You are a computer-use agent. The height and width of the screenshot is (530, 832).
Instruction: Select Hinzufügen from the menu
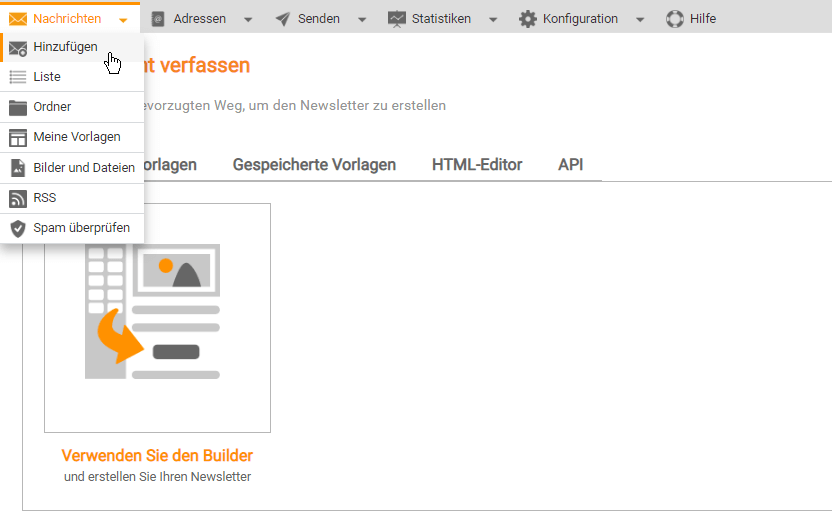coord(65,47)
